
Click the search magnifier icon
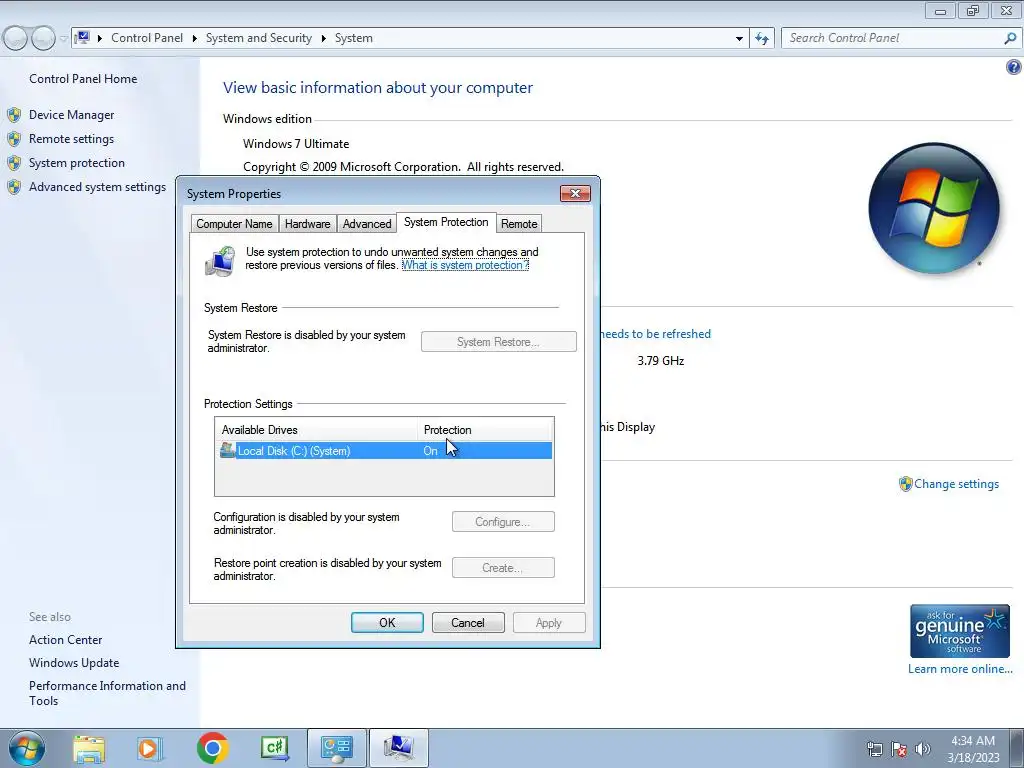pos(1010,38)
